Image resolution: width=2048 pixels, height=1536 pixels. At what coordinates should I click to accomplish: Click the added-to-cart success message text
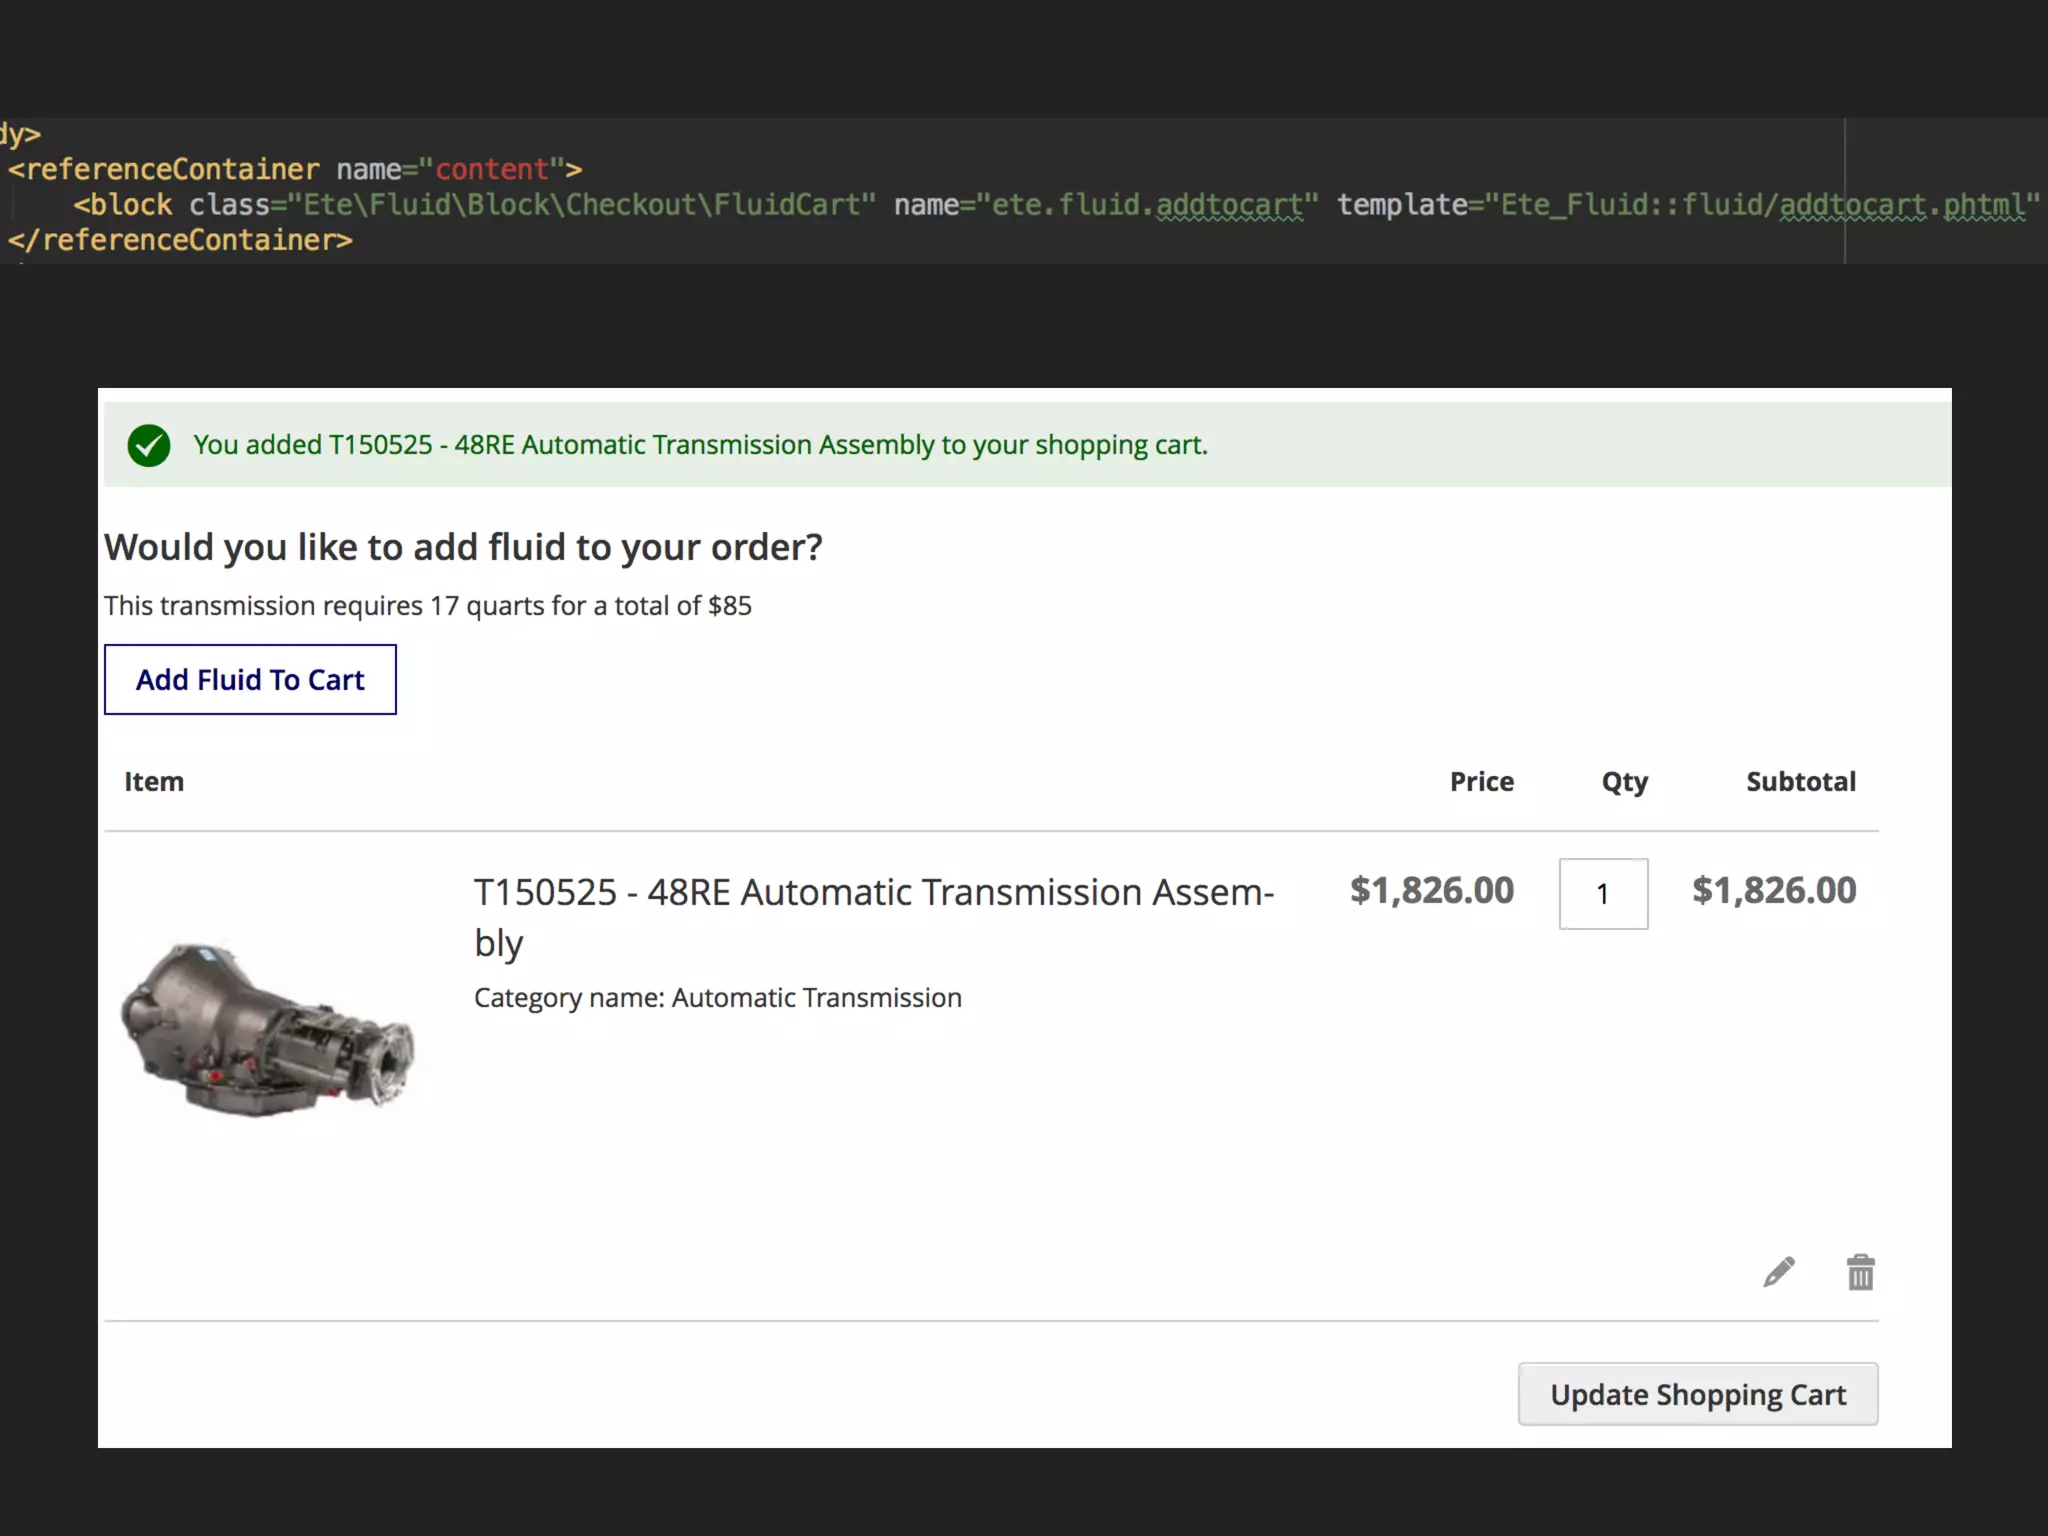pos(700,445)
